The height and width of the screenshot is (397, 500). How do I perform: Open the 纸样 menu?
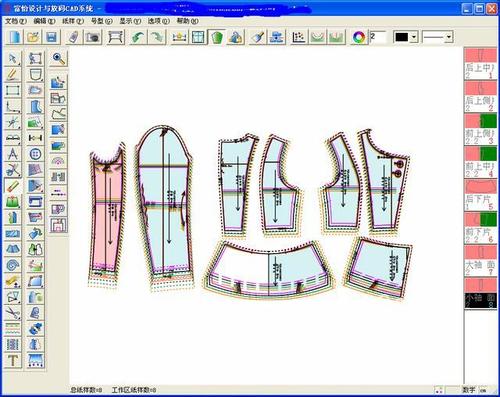pos(73,21)
